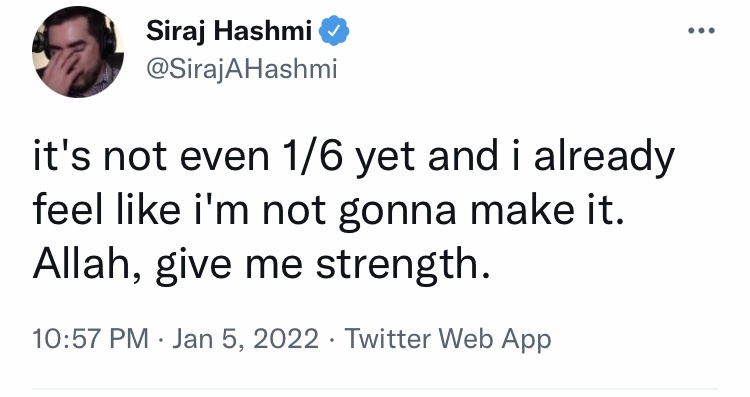Open the @SirajAHashmi handle link
Image resolution: width=750 pixels, height=397 pixels.
(x=242, y=69)
